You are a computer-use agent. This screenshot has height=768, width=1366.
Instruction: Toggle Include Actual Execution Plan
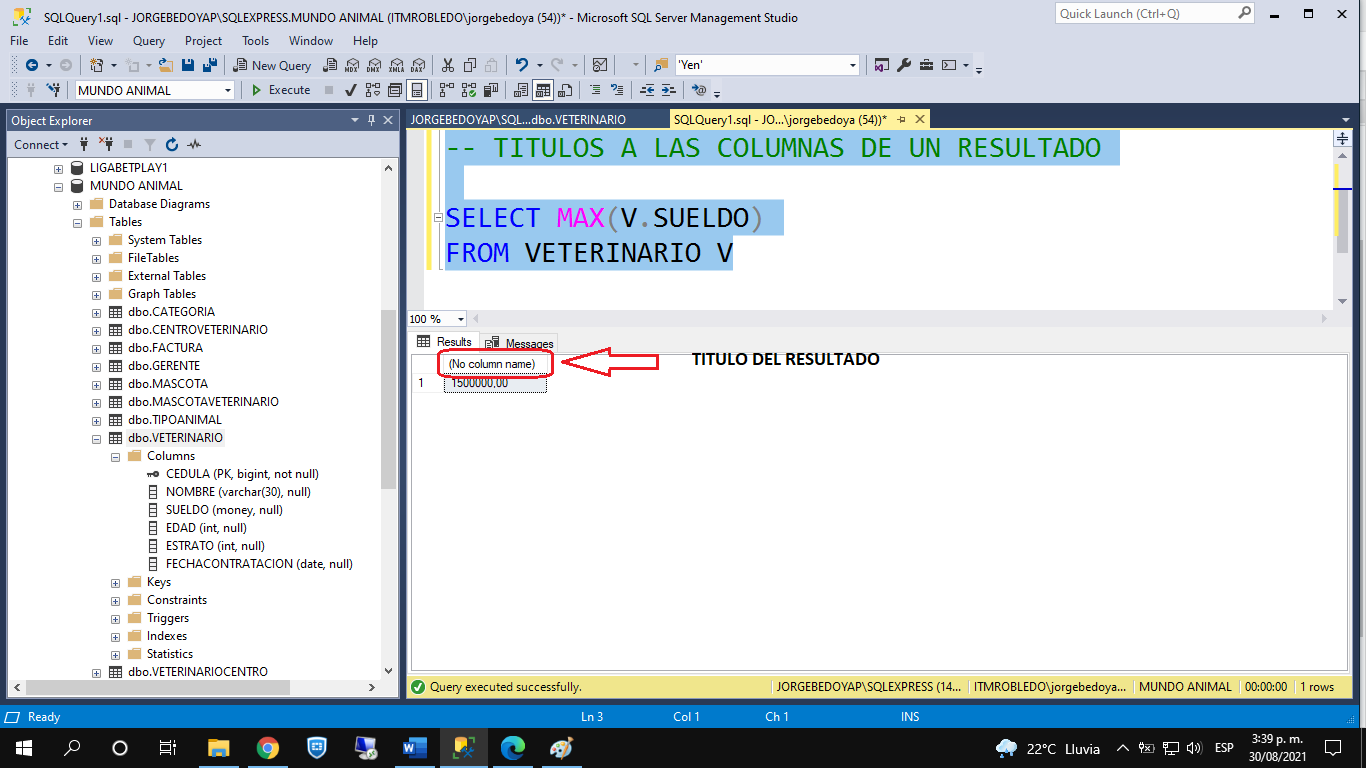click(446, 90)
